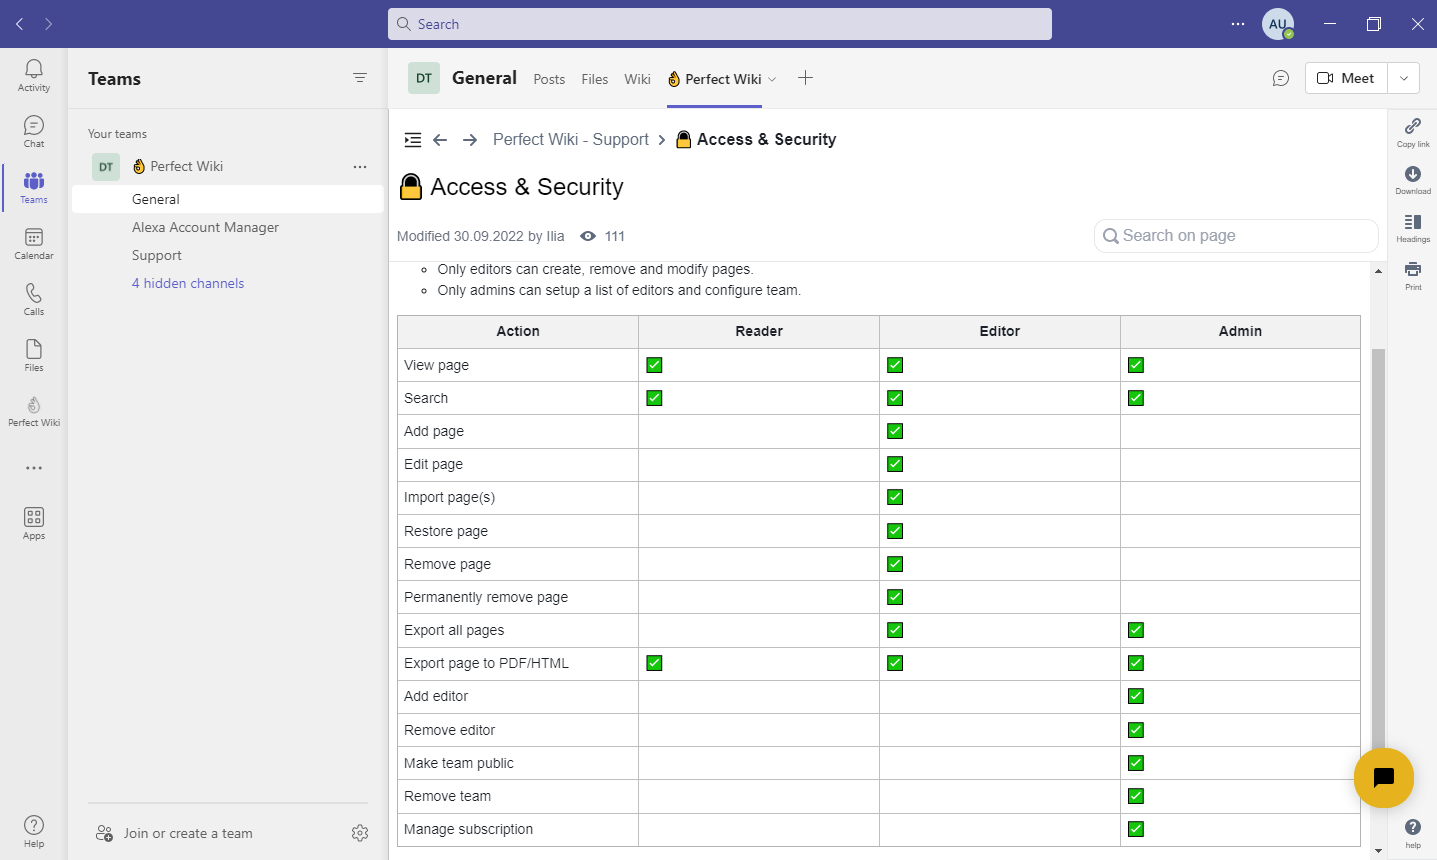The image size is (1437, 860).
Task: Switch to the Files tab
Action: tap(594, 78)
